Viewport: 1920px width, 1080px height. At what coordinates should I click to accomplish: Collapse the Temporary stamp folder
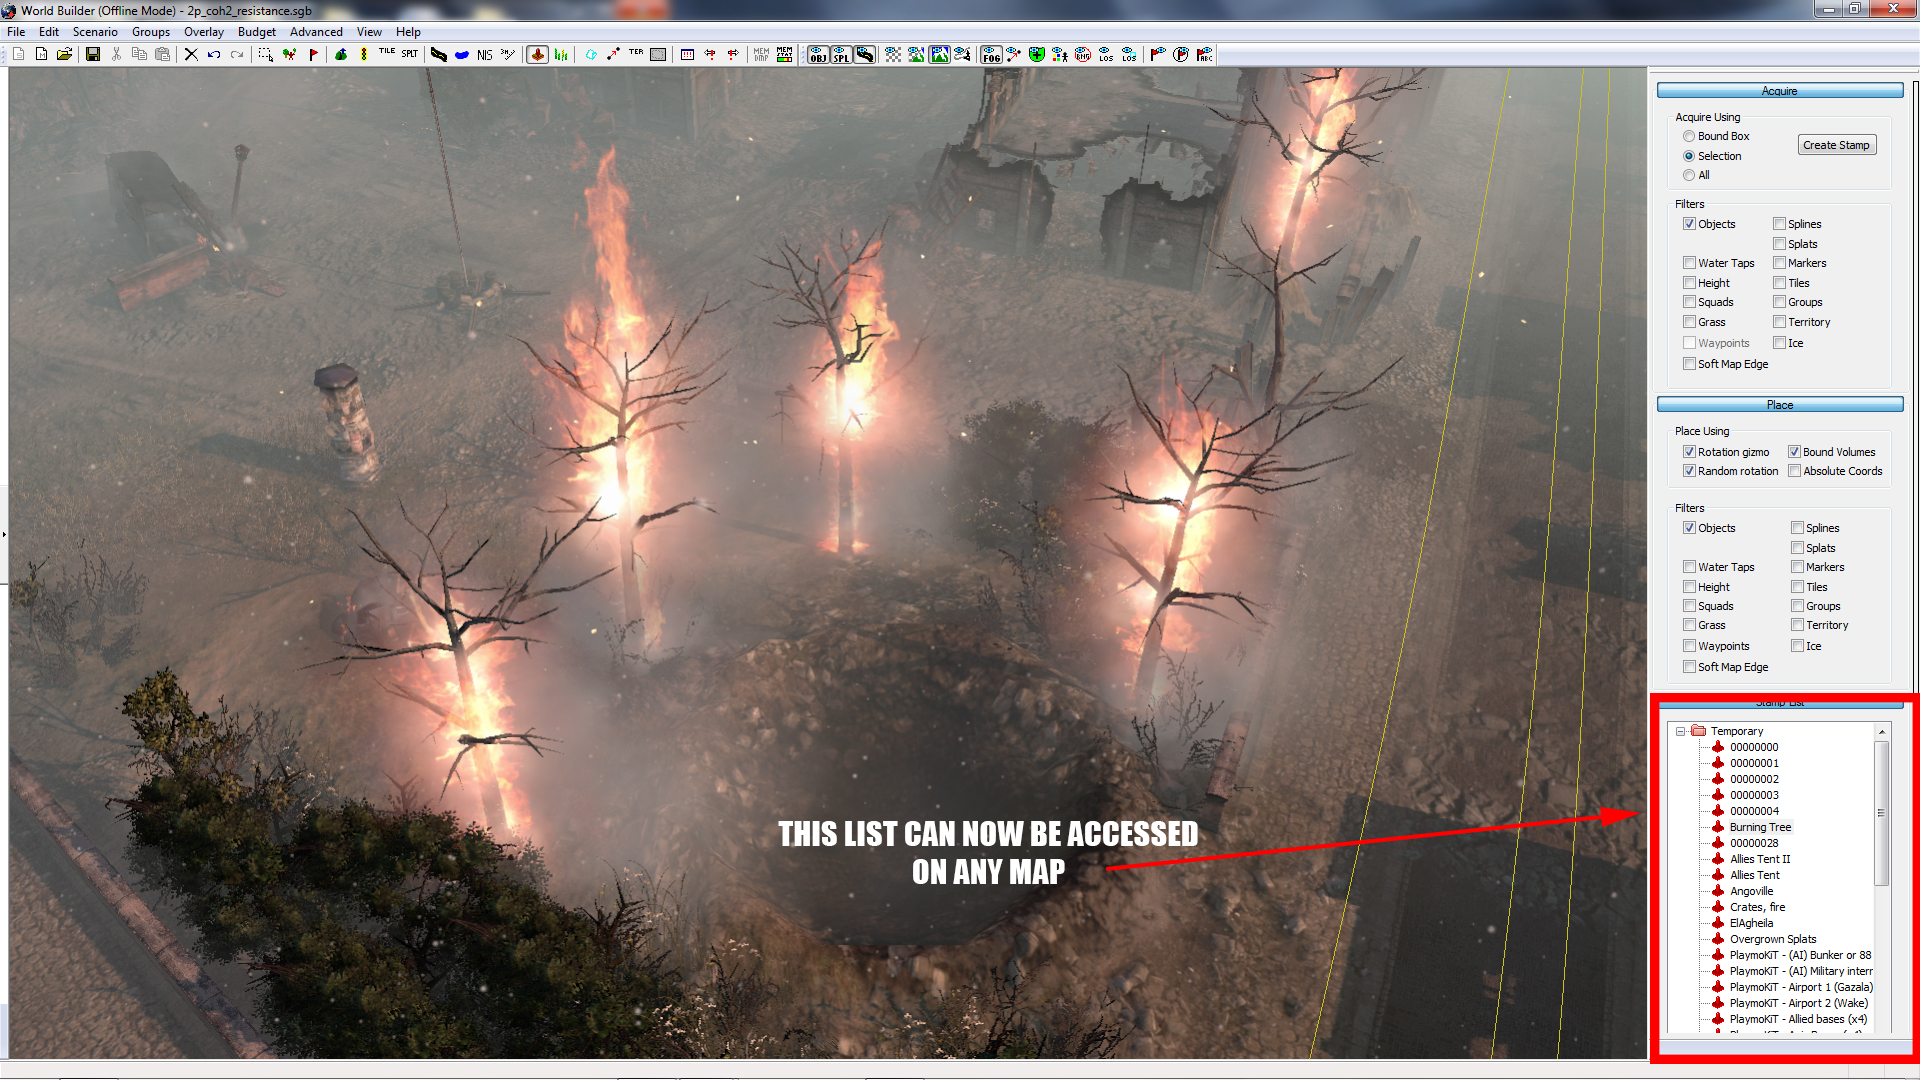1681,731
